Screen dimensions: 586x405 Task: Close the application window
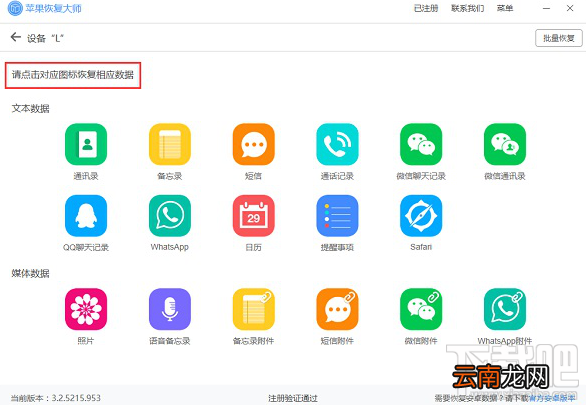(570, 8)
